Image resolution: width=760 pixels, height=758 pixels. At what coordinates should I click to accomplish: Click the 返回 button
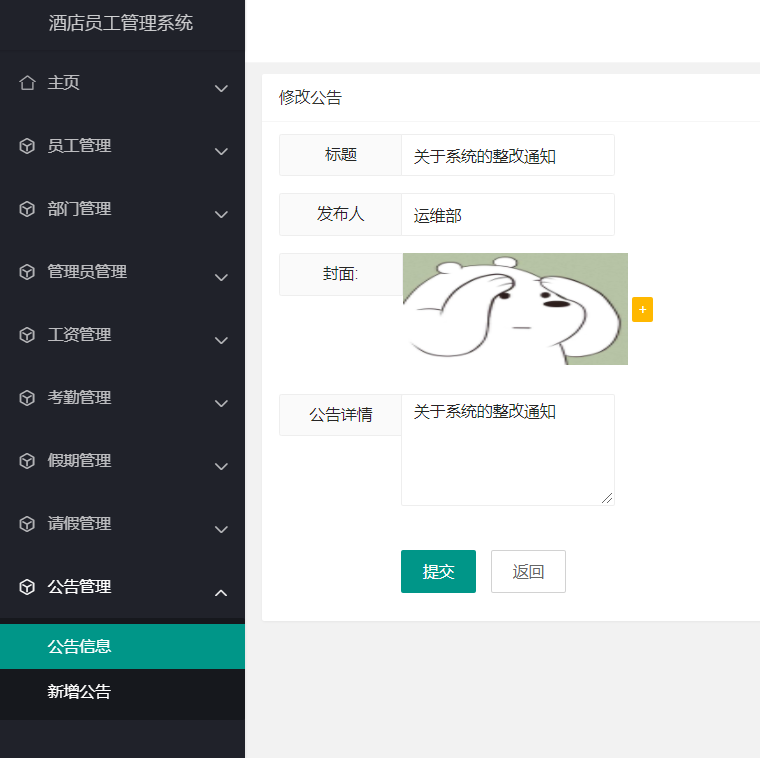(528, 571)
